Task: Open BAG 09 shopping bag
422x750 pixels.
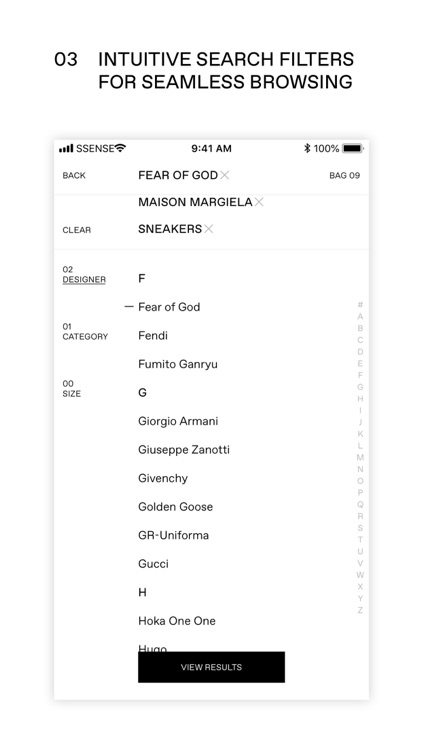Action: coord(344,176)
